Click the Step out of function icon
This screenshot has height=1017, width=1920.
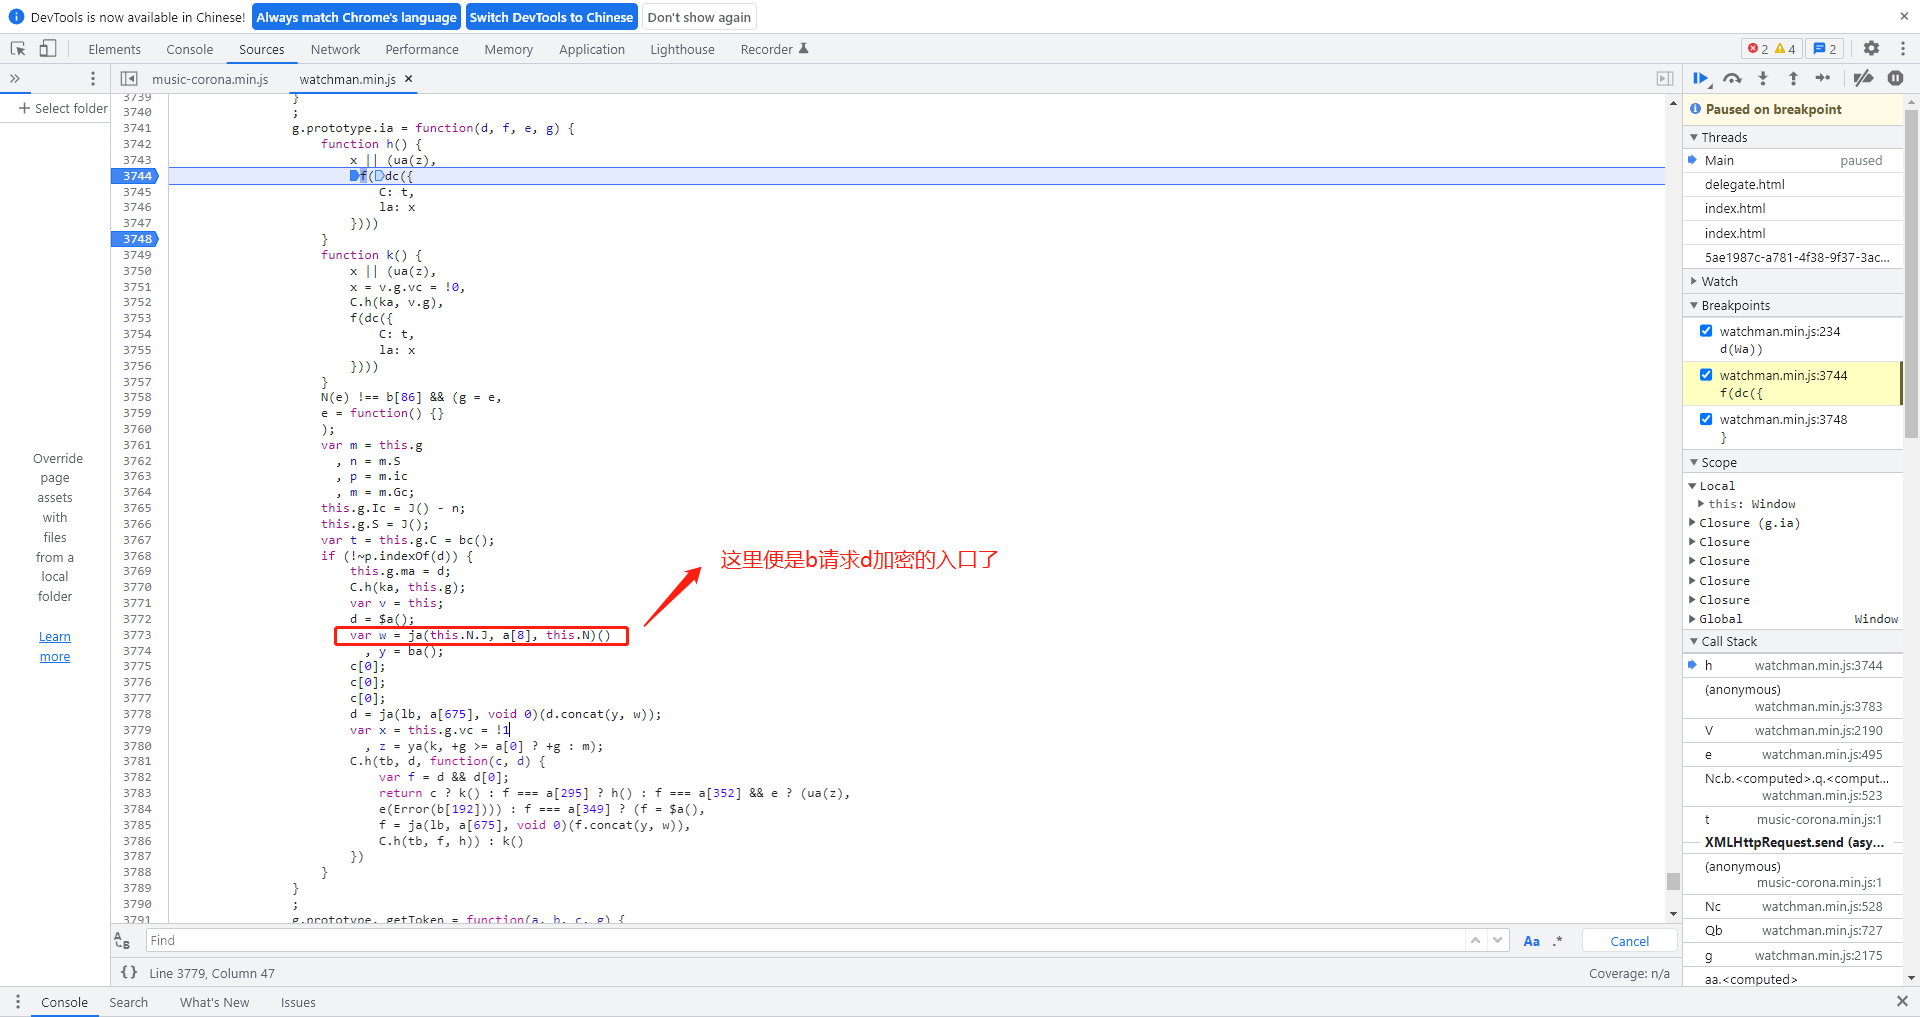[1793, 78]
